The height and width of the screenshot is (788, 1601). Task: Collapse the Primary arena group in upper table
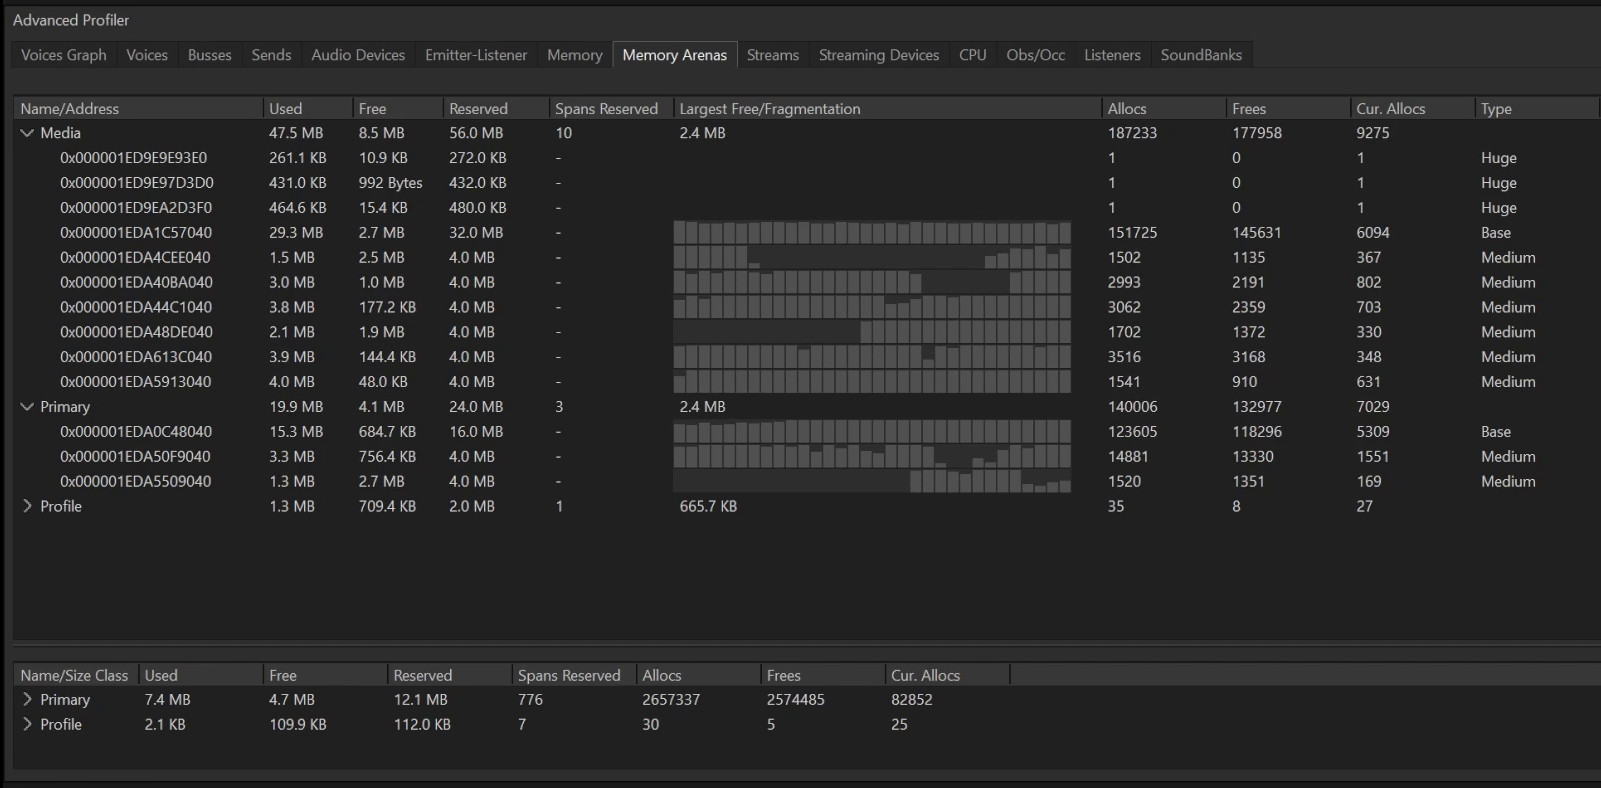27,407
